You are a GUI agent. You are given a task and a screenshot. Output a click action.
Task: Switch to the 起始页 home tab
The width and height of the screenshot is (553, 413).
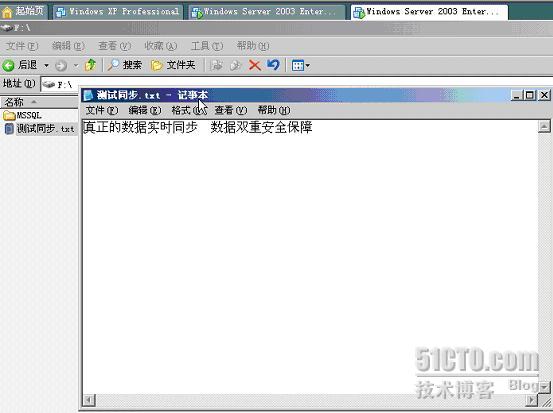tap(23, 11)
